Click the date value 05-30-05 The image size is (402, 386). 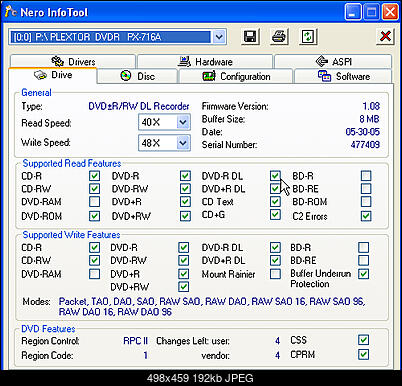[x=362, y=132]
